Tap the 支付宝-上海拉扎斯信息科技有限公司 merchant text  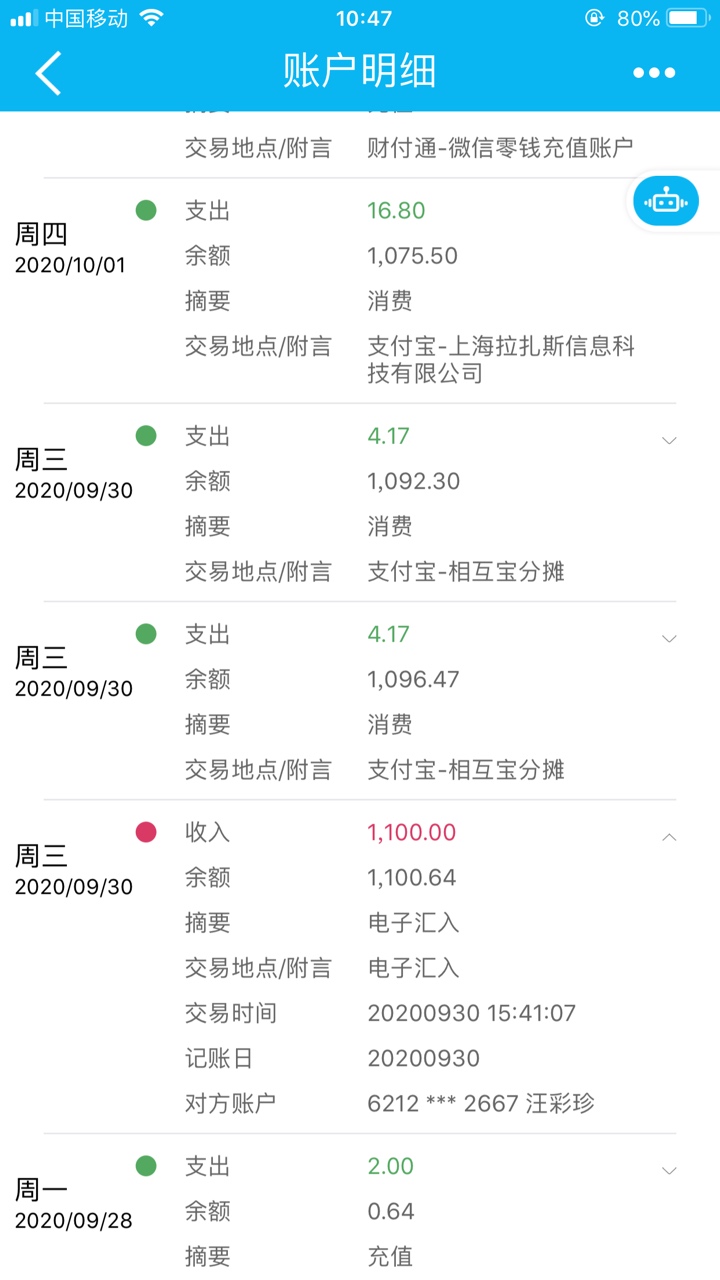pos(501,360)
